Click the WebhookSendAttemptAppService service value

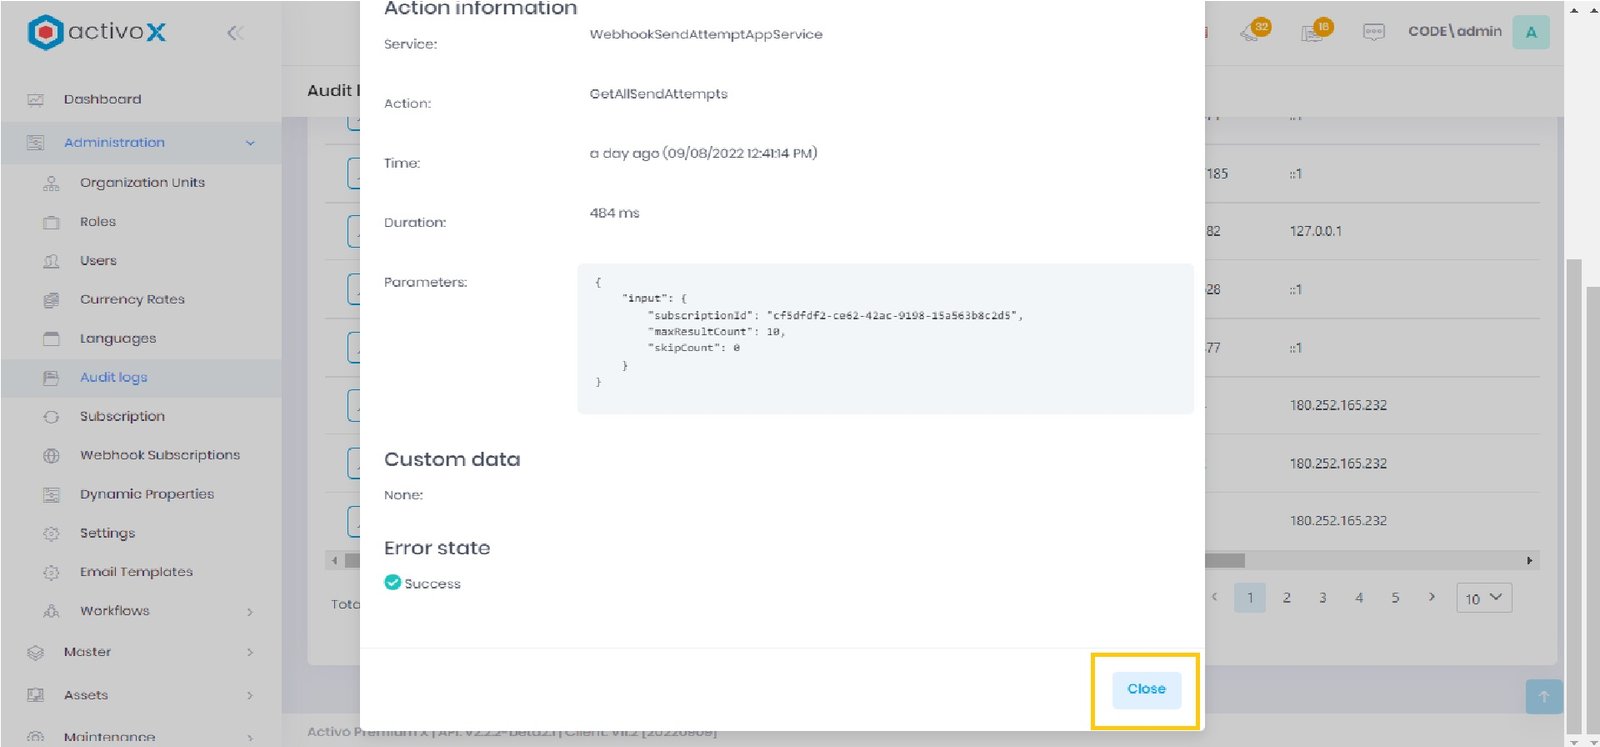(x=706, y=34)
